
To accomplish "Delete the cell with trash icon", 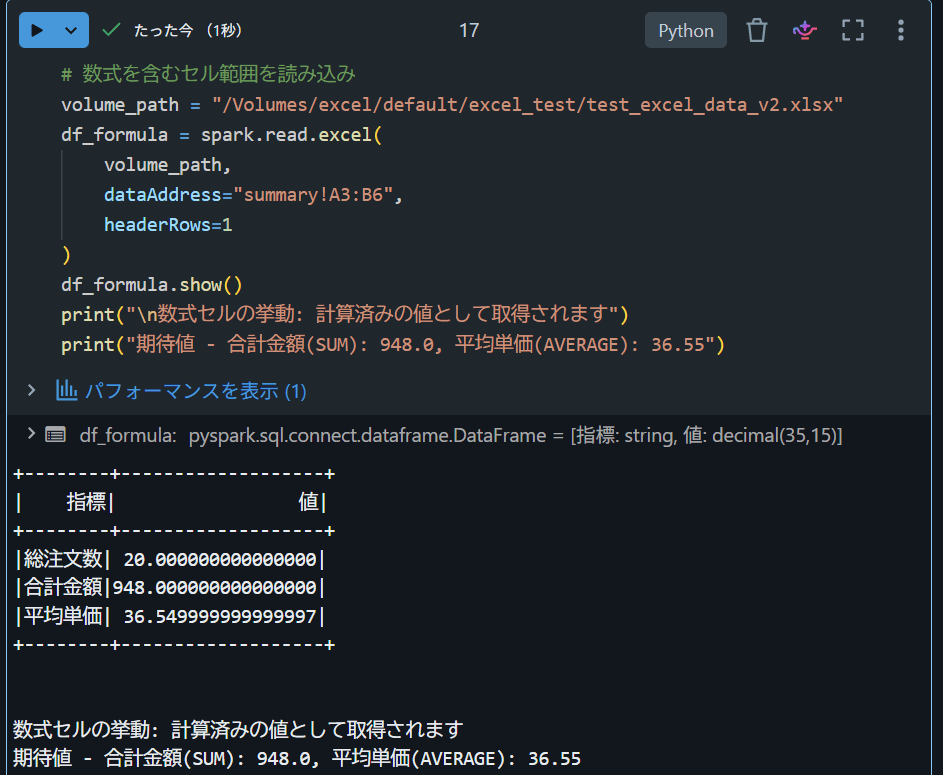I will 757,30.
